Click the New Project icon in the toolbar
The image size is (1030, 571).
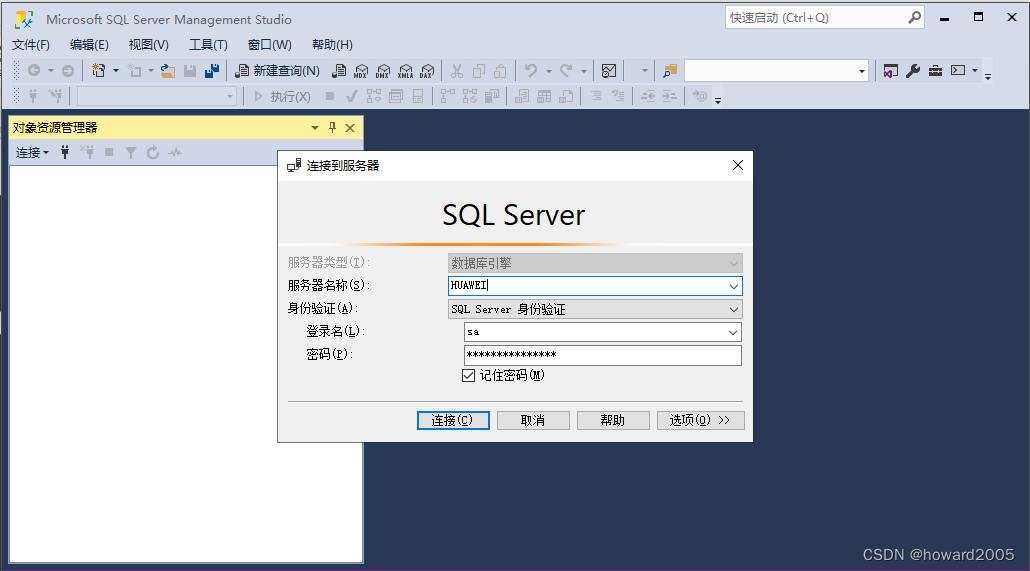pos(99,70)
